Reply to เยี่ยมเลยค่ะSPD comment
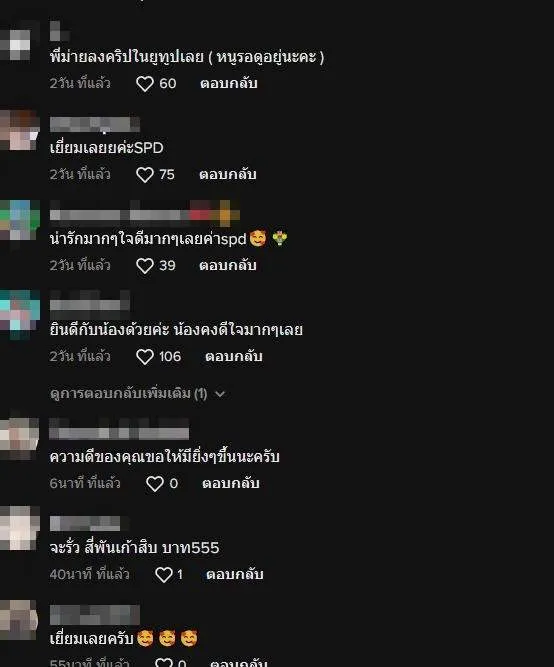Screen dimensions: 554x667 [228, 174]
